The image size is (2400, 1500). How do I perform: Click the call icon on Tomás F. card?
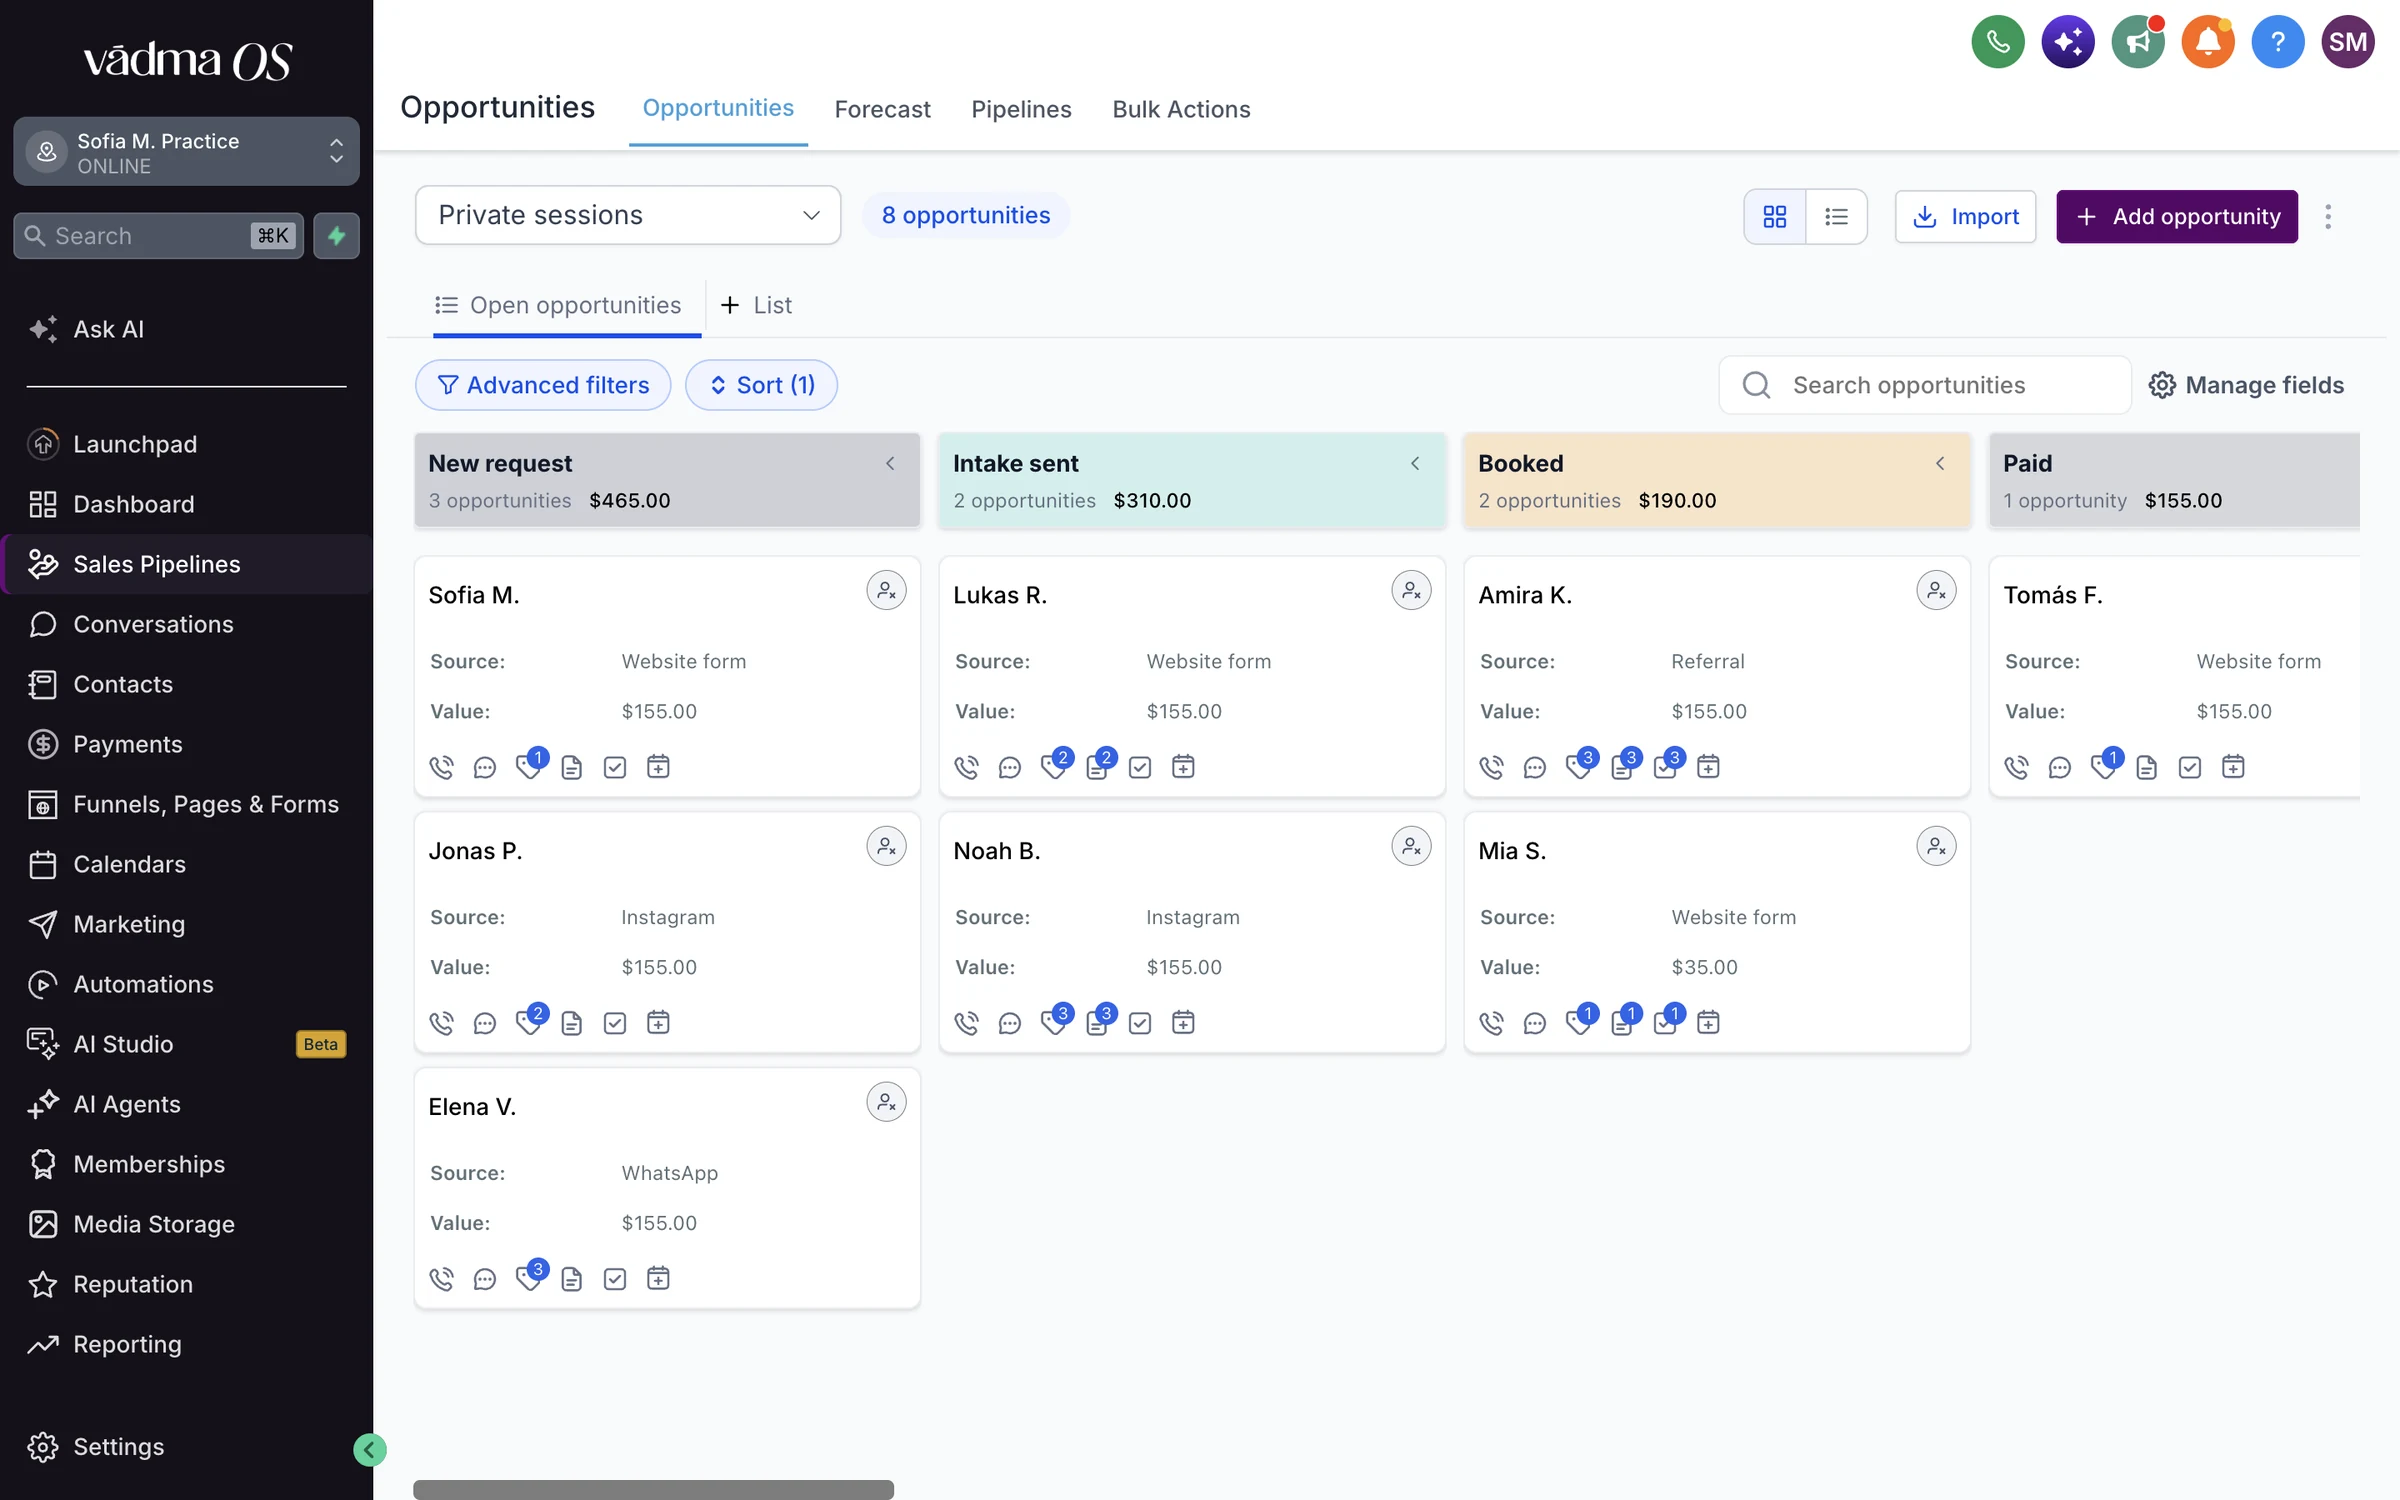coord(2016,767)
